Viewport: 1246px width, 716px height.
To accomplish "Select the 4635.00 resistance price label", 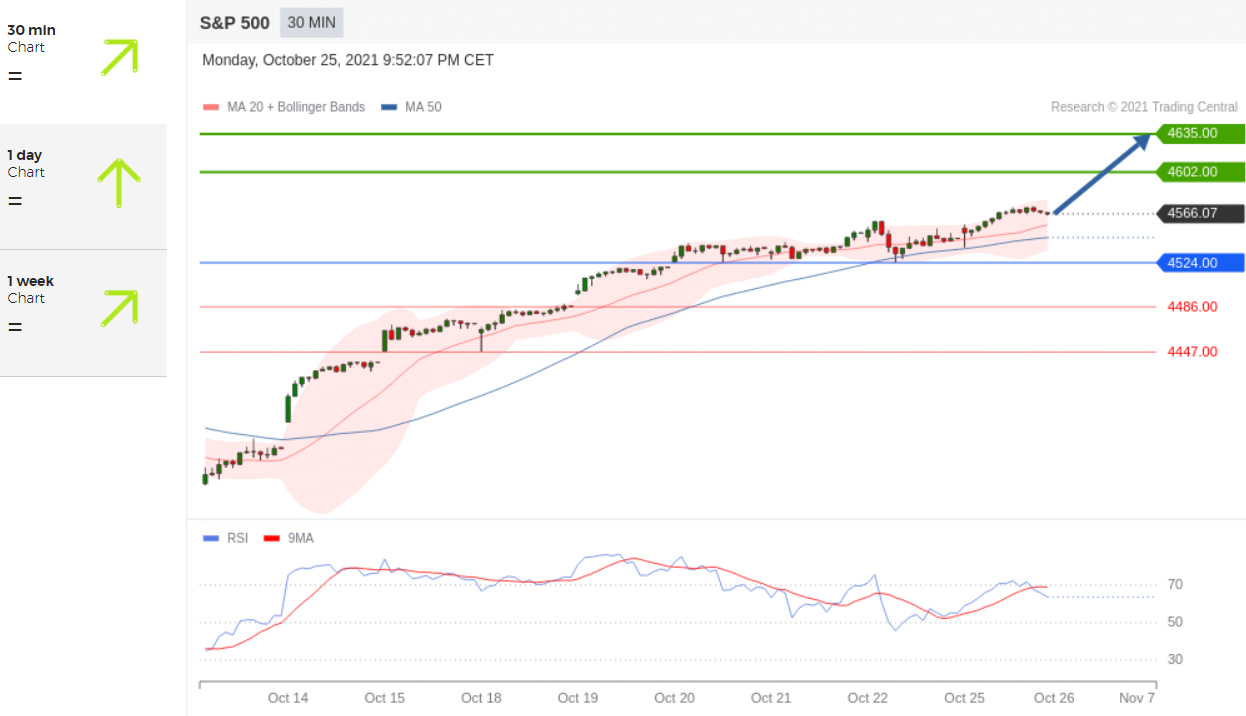I will pyautogui.click(x=1200, y=133).
